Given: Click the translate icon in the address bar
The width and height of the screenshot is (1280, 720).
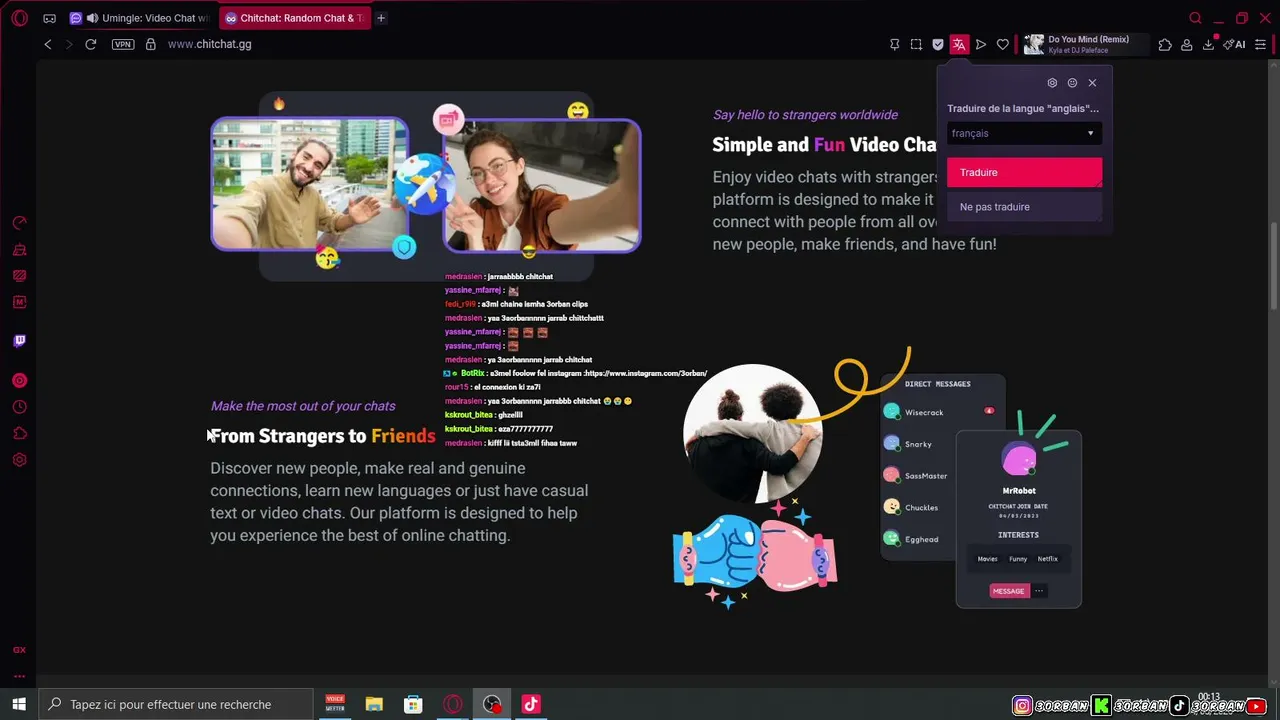Looking at the screenshot, I should (x=959, y=44).
